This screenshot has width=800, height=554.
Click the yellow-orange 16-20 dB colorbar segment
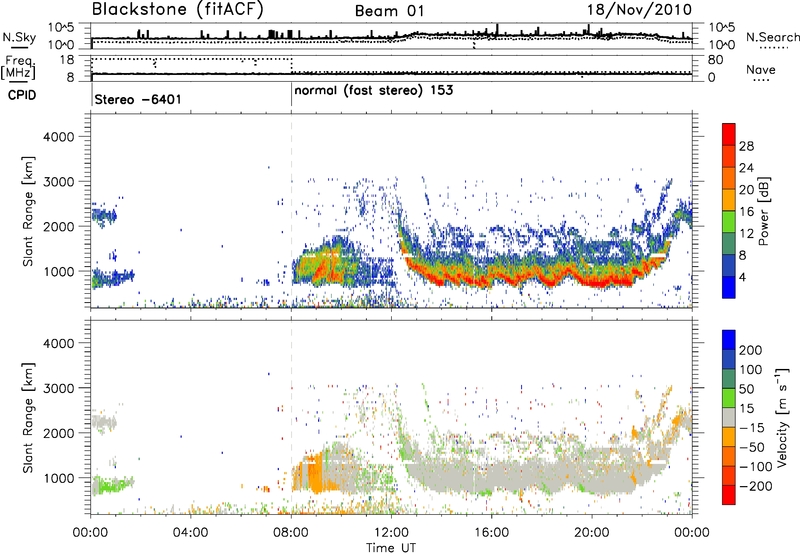tap(729, 199)
